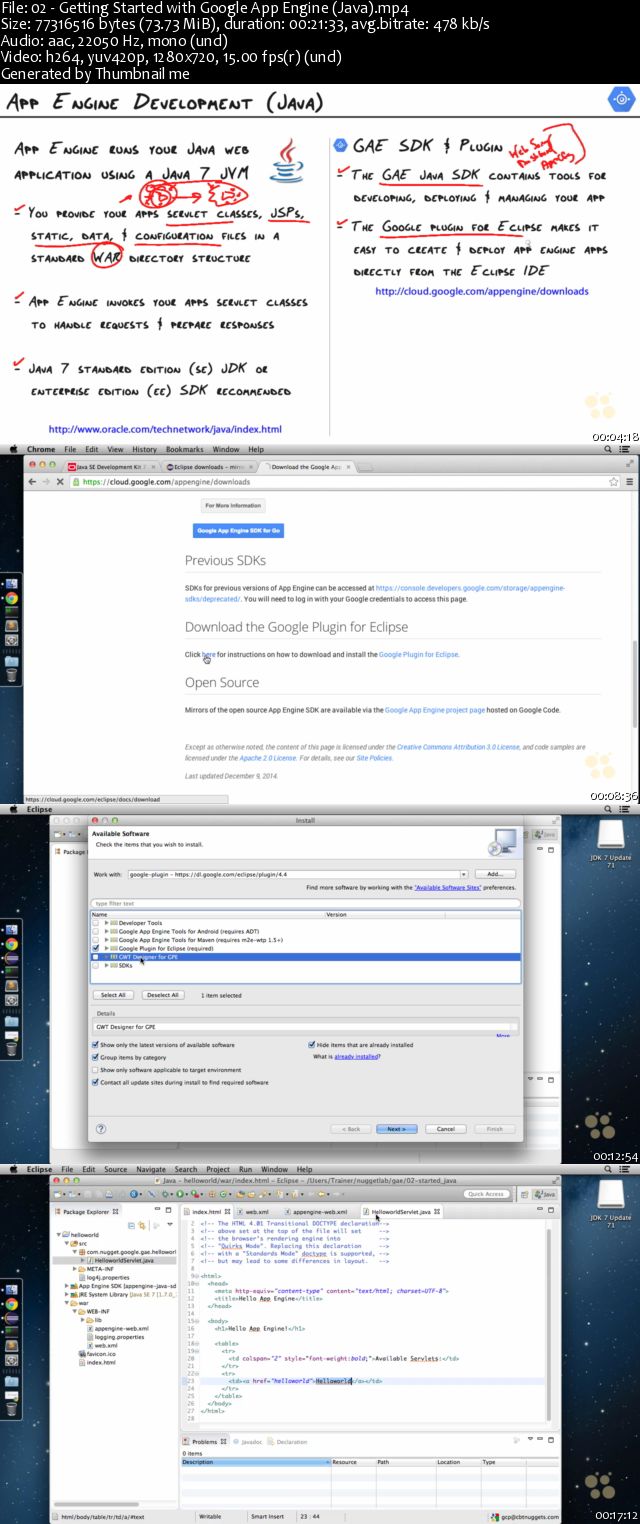Click the stop-loading X icon in Chrome

pos(60,482)
